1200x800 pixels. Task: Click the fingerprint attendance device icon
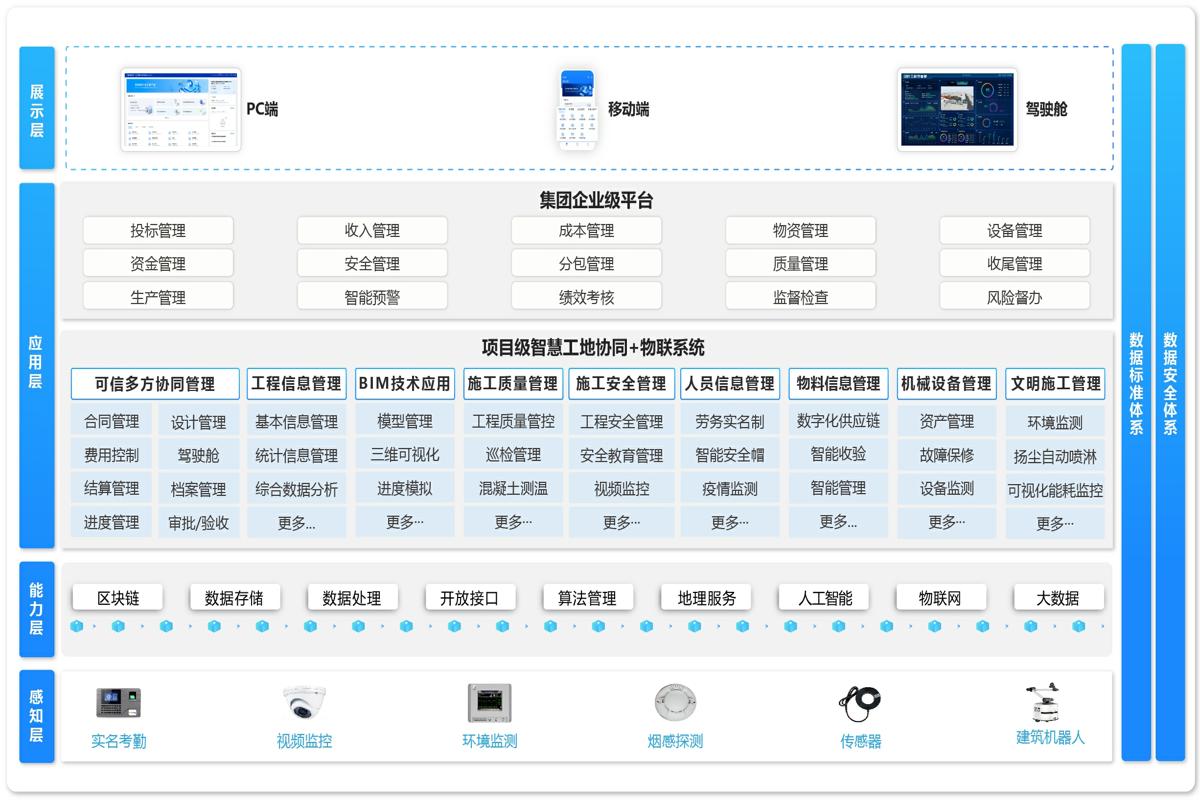tap(119, 704)
